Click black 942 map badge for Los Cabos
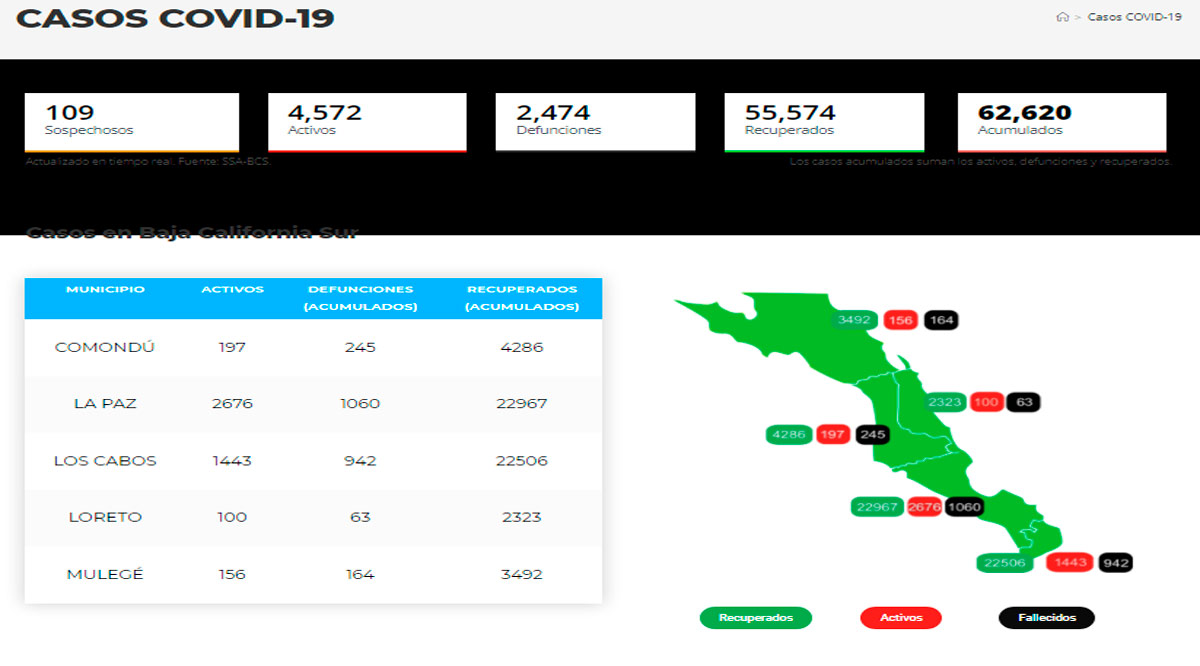Screen dimensions: 1200x666 (1115, 563)
